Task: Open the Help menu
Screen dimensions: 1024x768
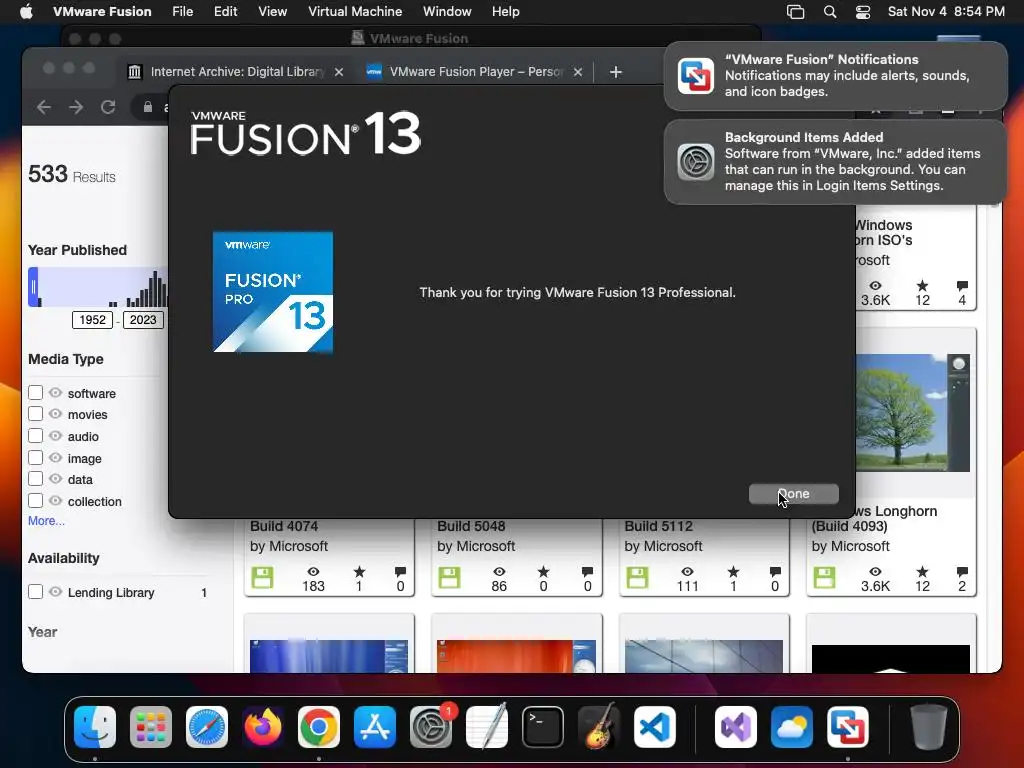Action: click(505, 12)
